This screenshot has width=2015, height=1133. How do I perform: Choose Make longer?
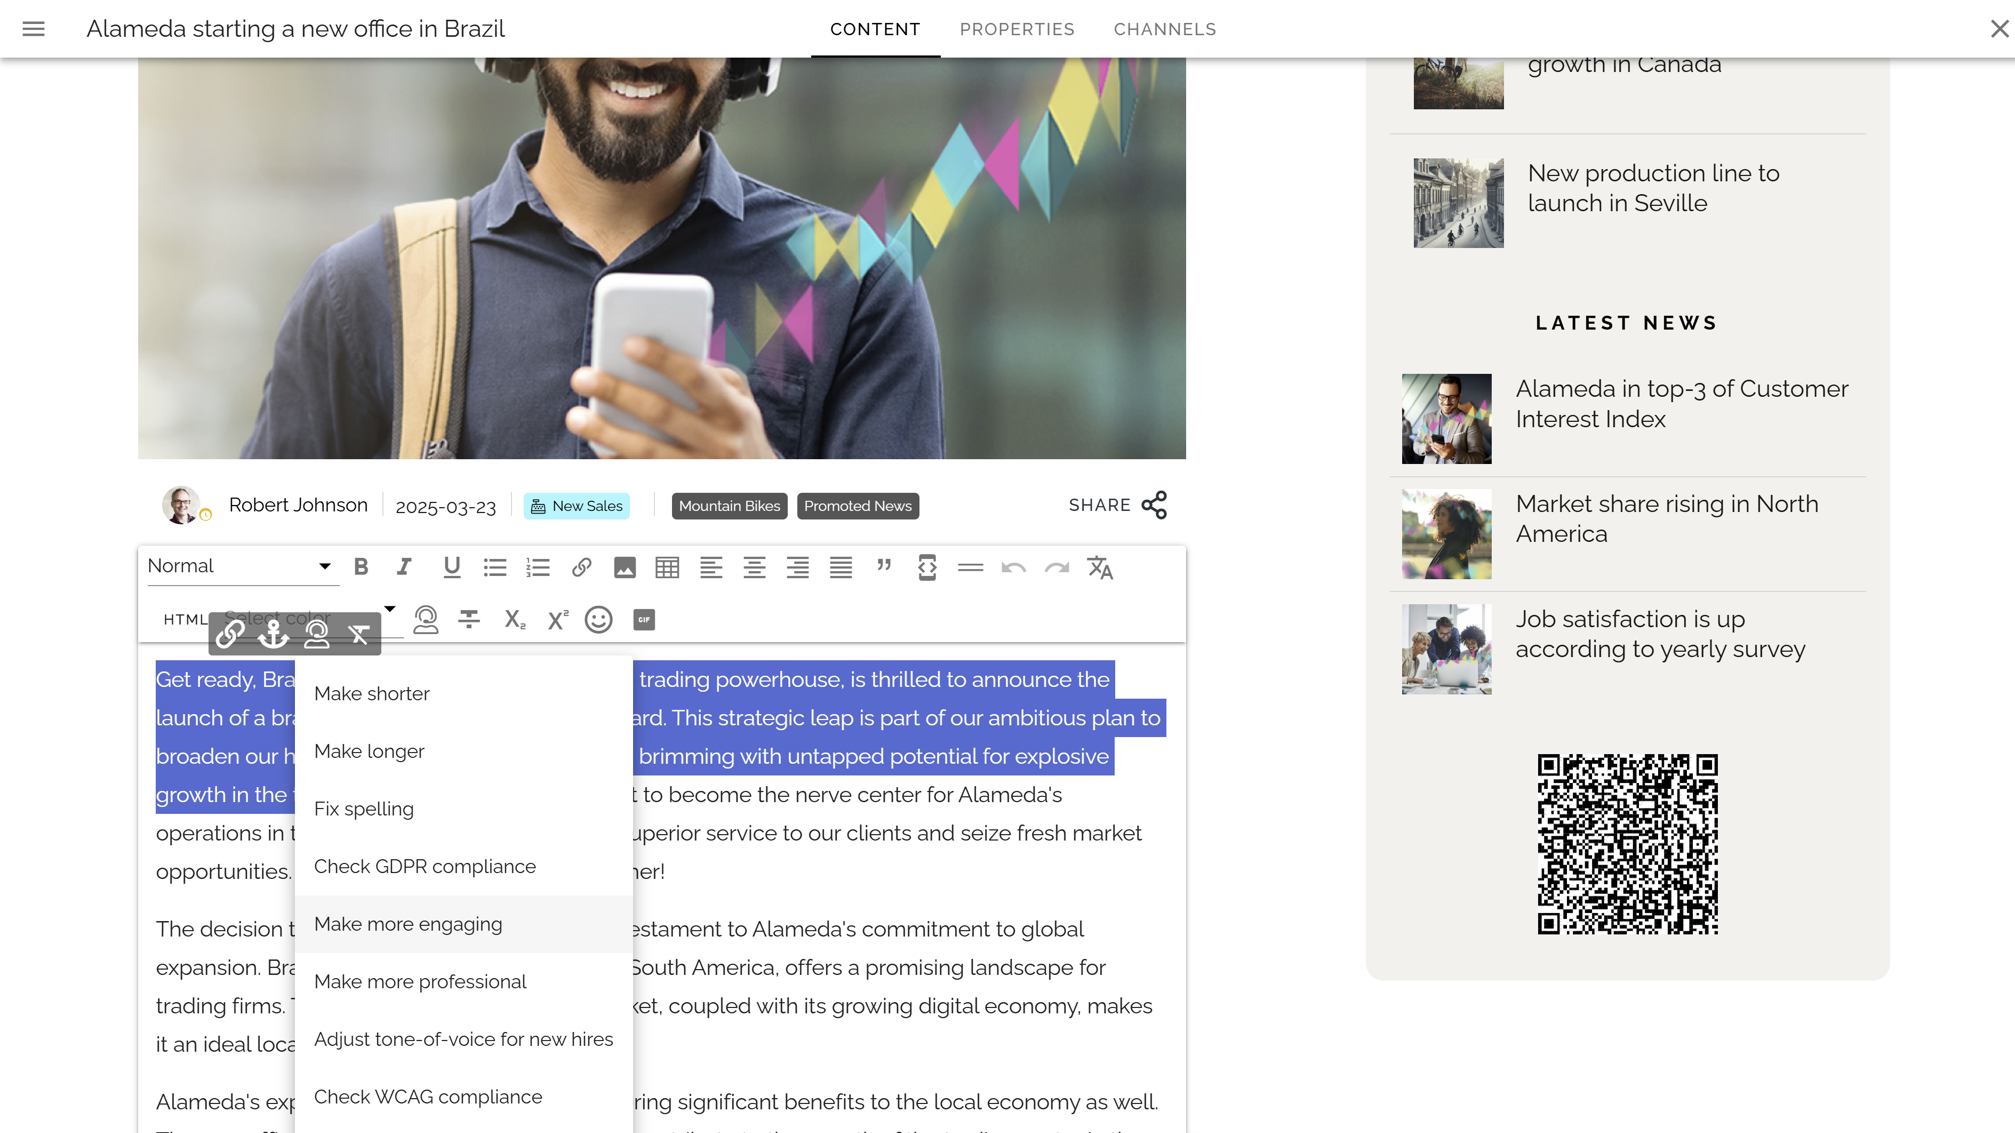click(464, 751)
